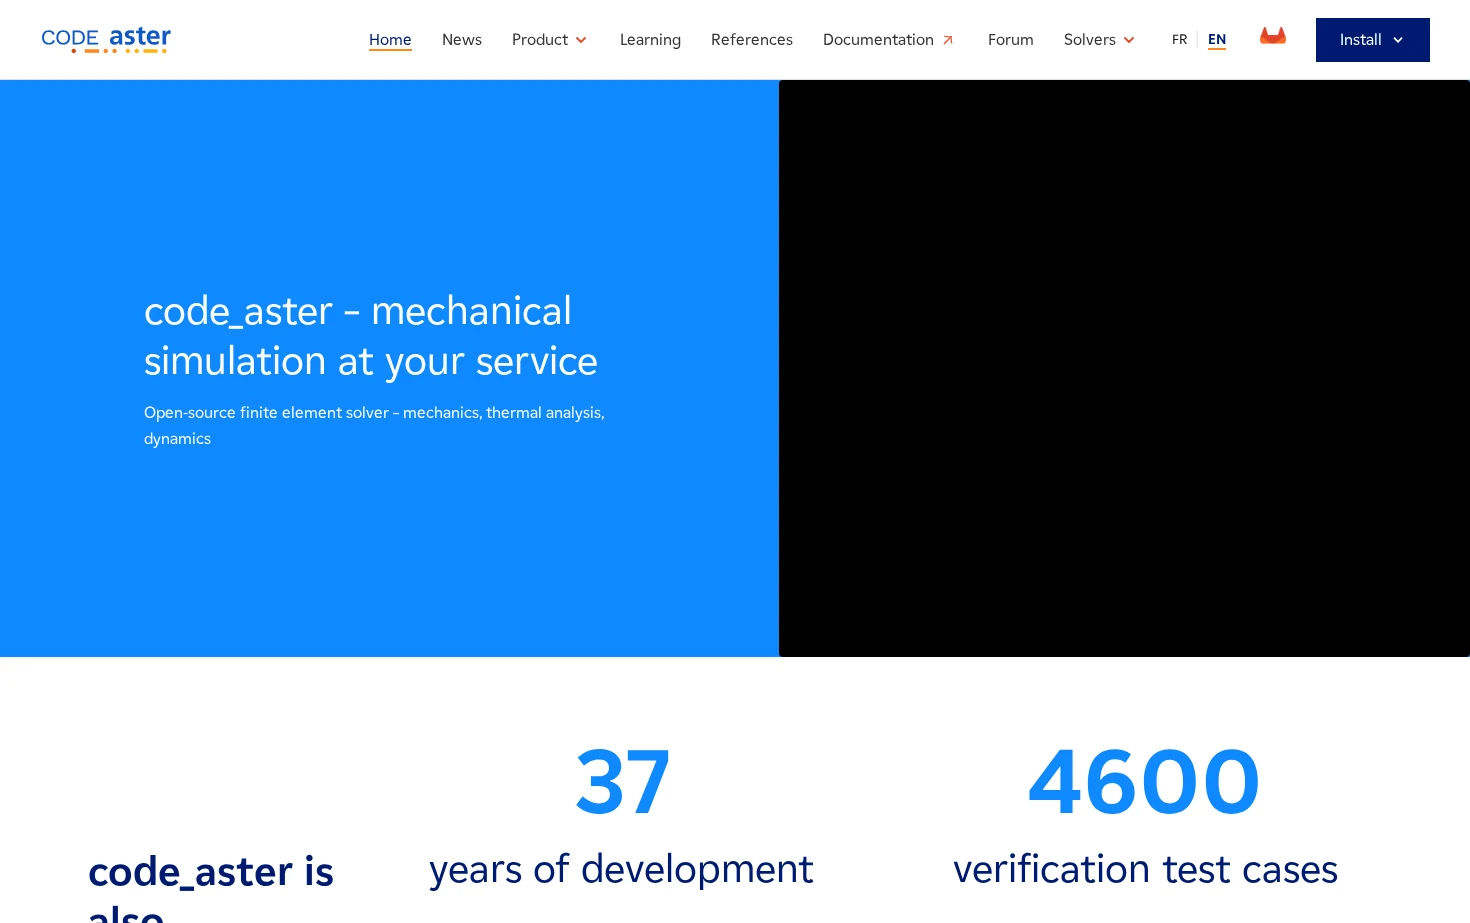Click the Documentation external link arrow icon
Viewport: 1470px width, 923px height.
[948, 40]
